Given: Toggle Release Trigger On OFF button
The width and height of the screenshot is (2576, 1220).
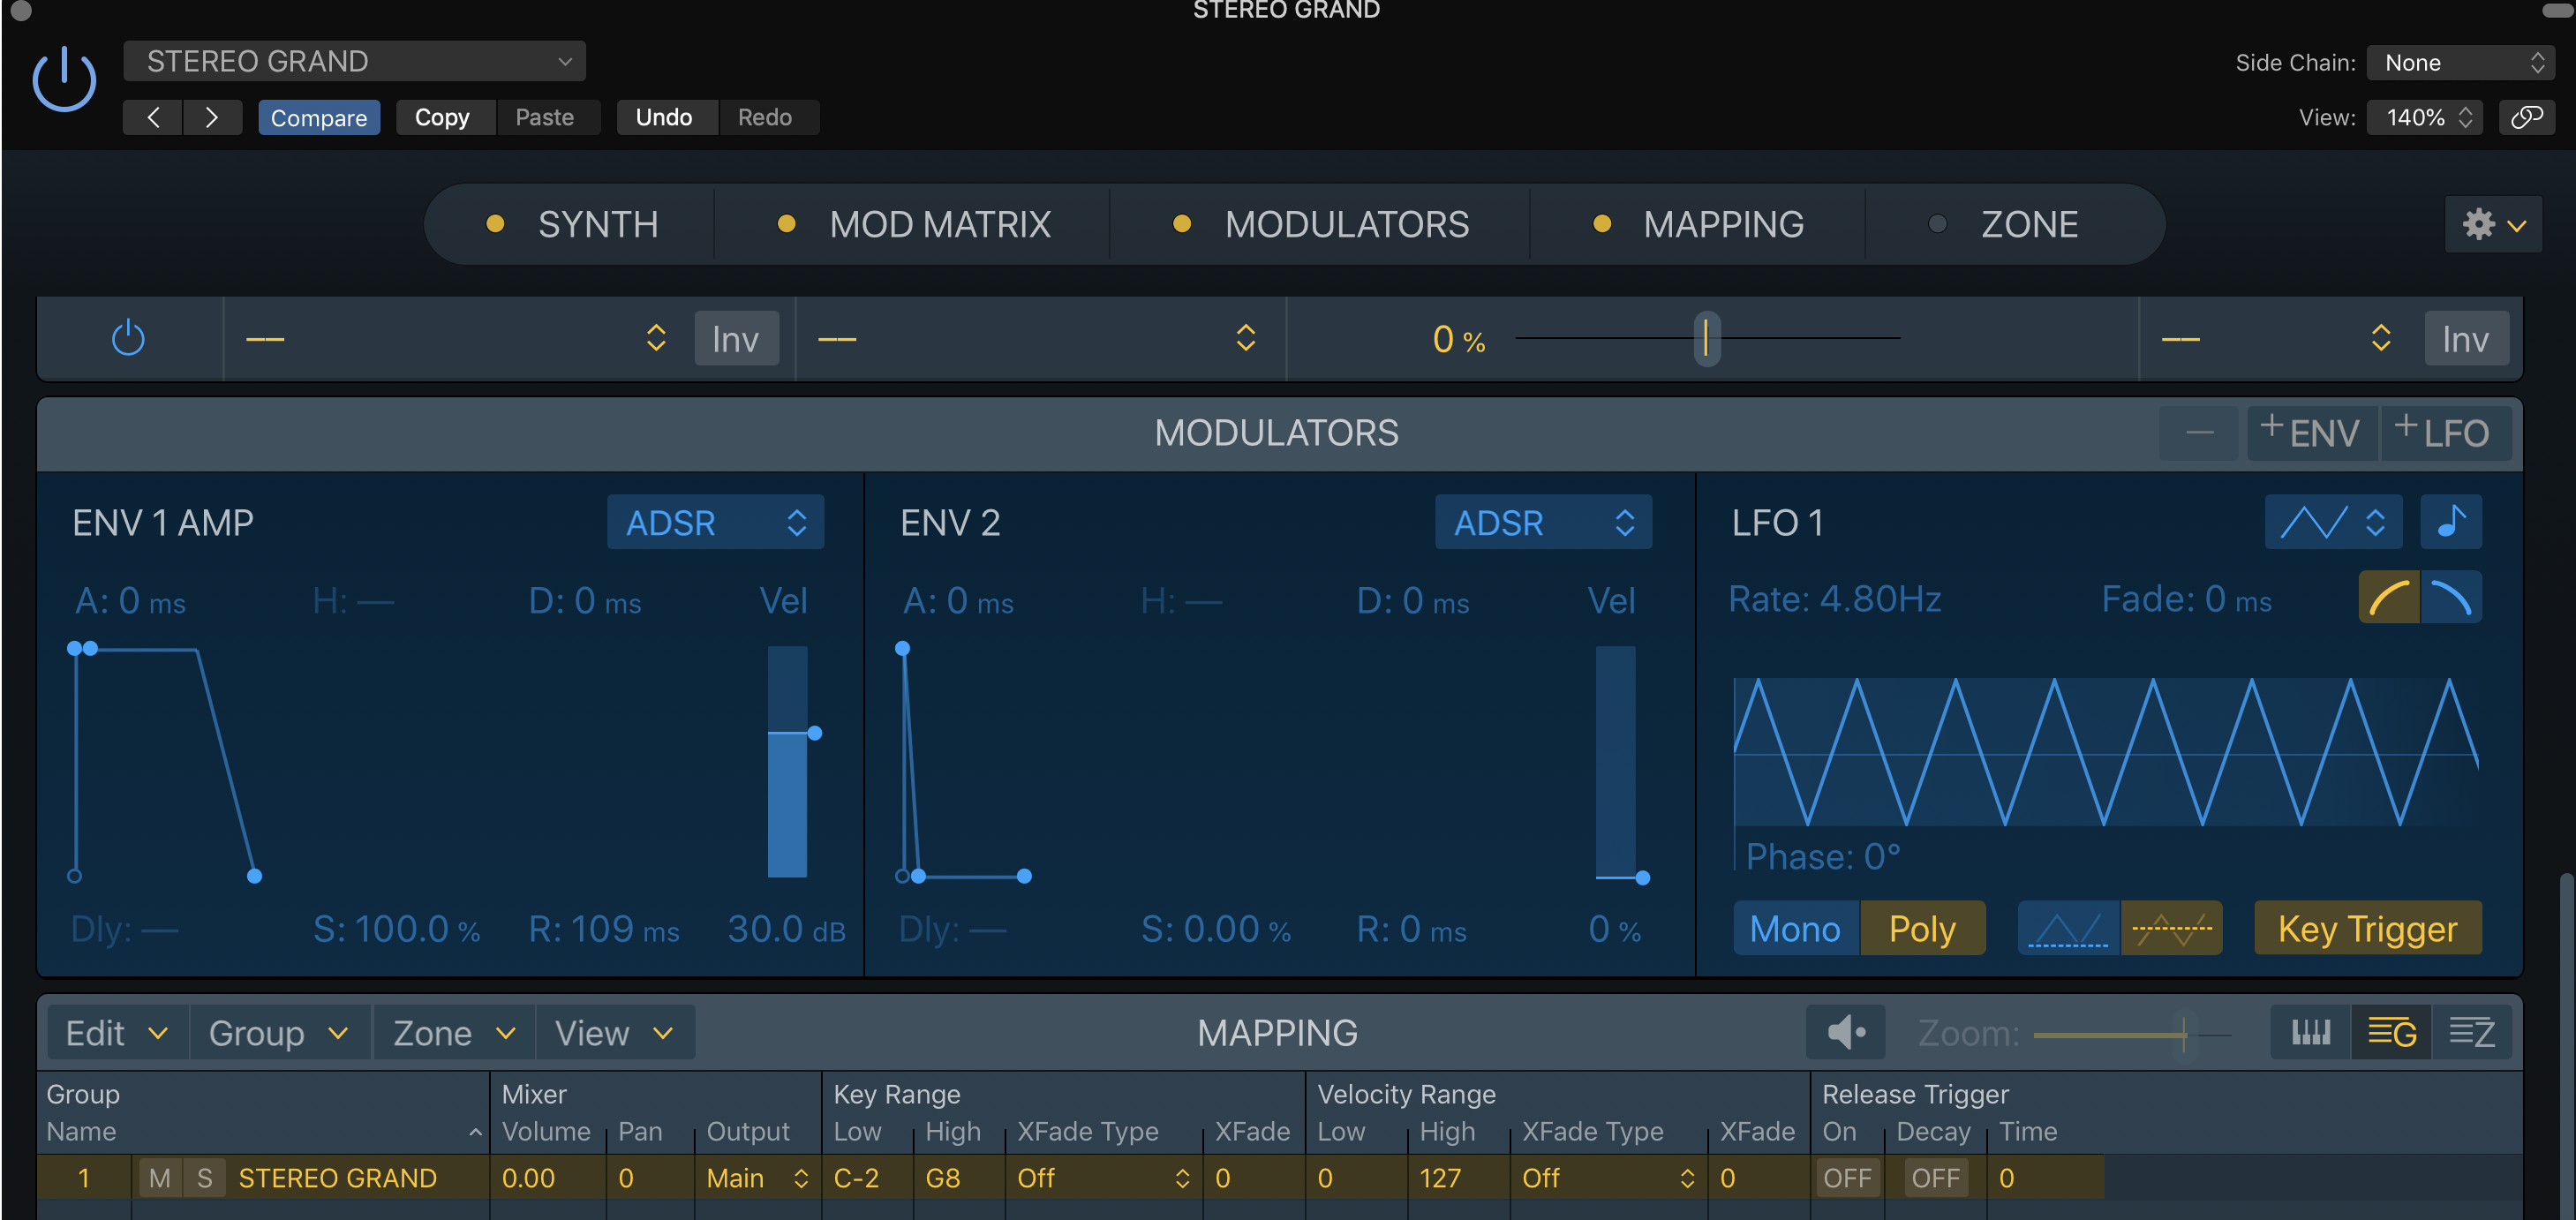Looking at the screenshot, I should click(x=1846, y=1178).
